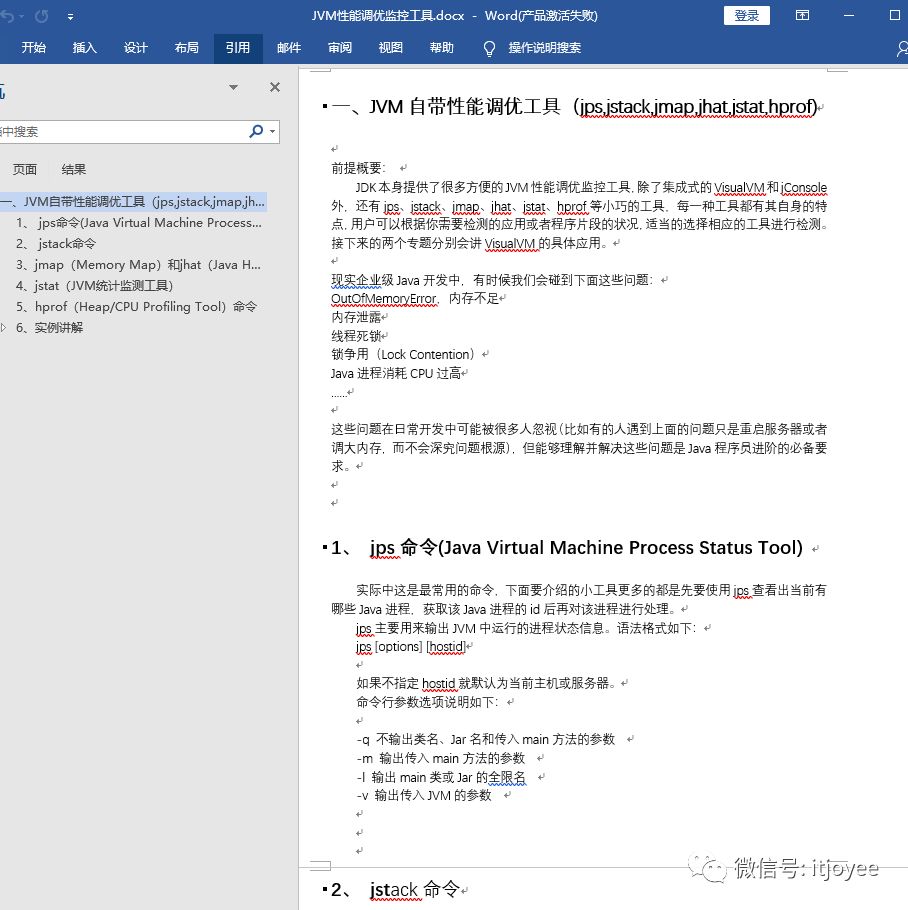Image resolution: width=908 pixels, height=910 pixels.
Task: Click the 前提概要 line in document
Action: click(358, 168)
